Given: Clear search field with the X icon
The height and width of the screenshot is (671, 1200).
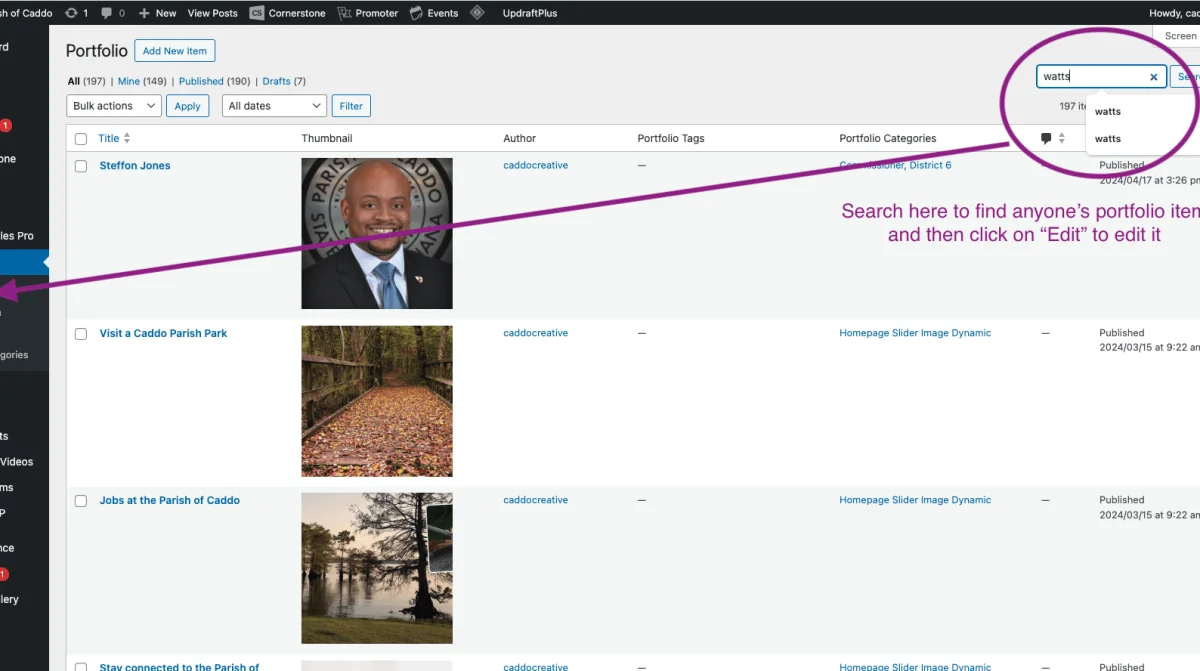Looking at the screenshot, I should click(x=1153, y=76).
